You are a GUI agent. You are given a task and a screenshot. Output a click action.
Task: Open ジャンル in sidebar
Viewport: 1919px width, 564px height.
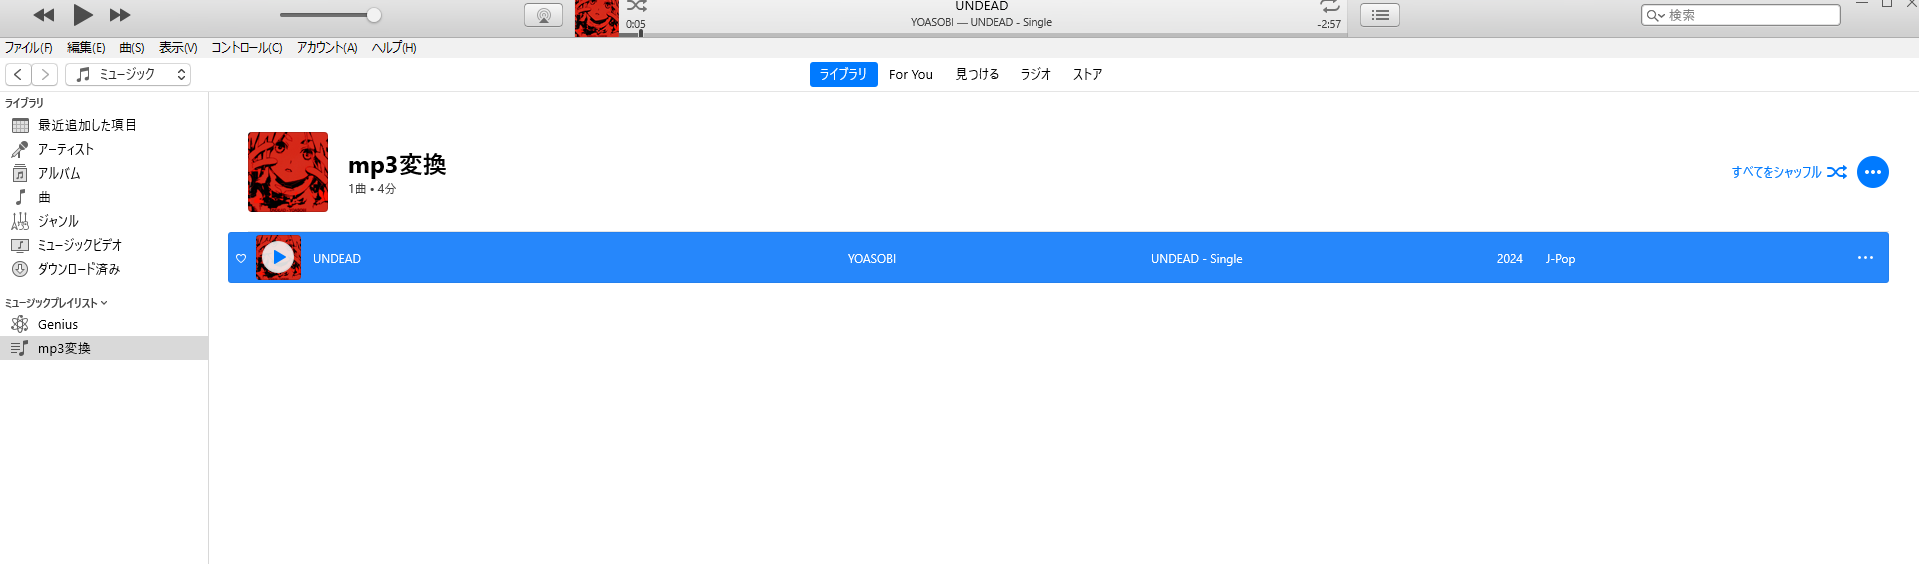coord(104,221)
